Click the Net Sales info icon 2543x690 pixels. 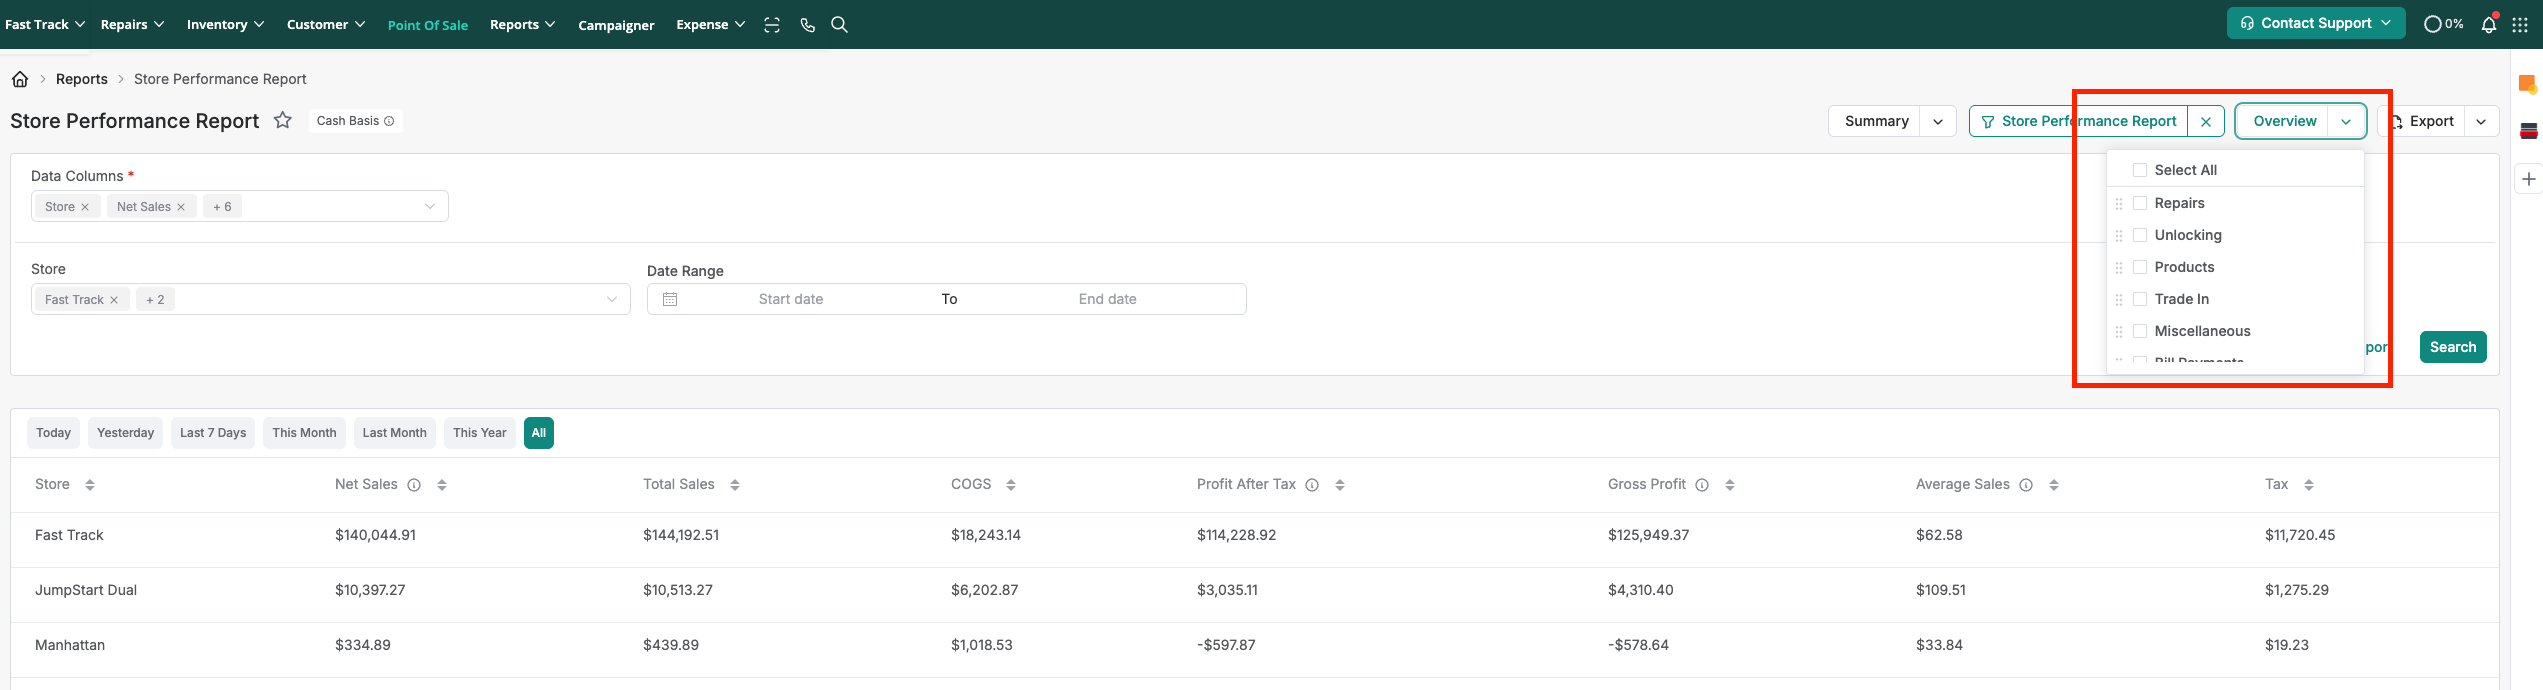click(x=414, y=485)
